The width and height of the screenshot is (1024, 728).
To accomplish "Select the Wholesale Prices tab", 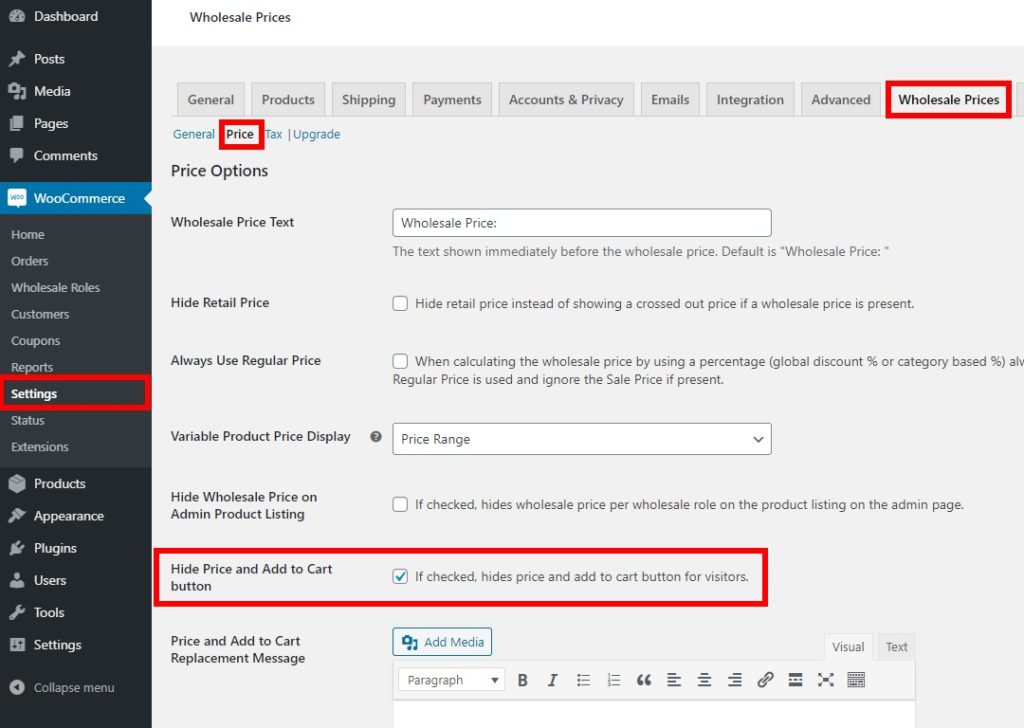I will click(x=948, y=100).
